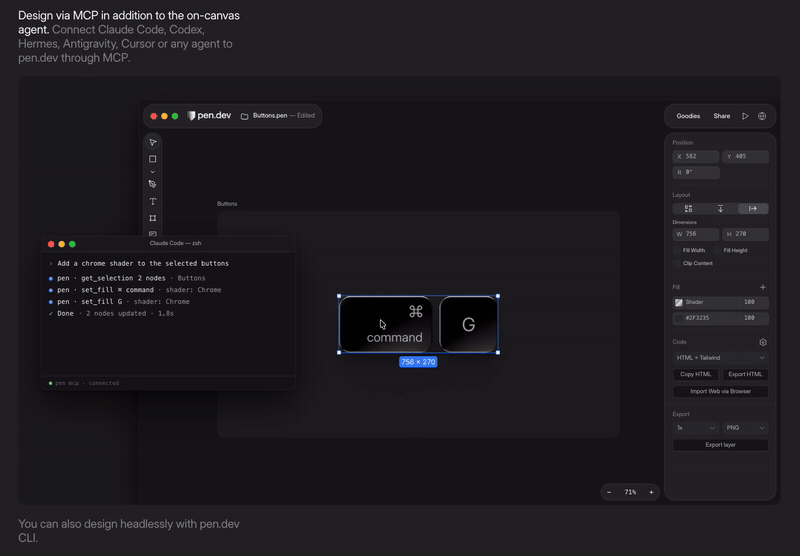Open the Goodies menu
The height and width of the screenshot is (556, 800).
pyautogui.click(x=688, y=116)
